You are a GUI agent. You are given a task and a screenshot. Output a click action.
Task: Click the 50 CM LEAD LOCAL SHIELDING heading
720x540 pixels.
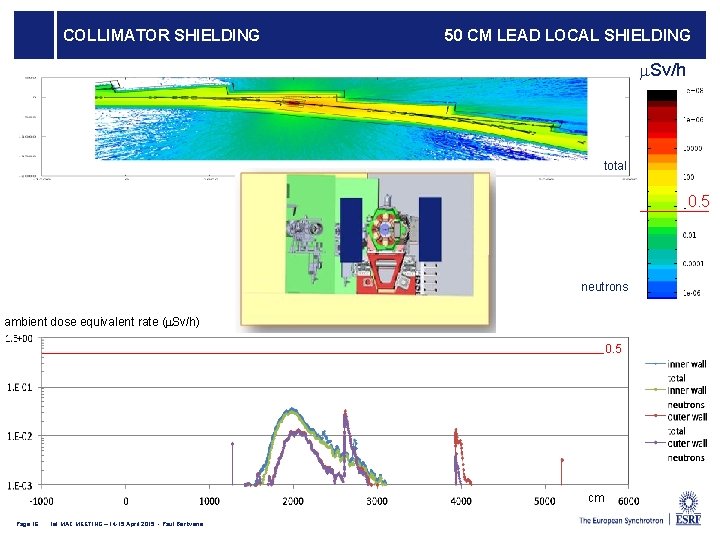click(x=567, y=35)
